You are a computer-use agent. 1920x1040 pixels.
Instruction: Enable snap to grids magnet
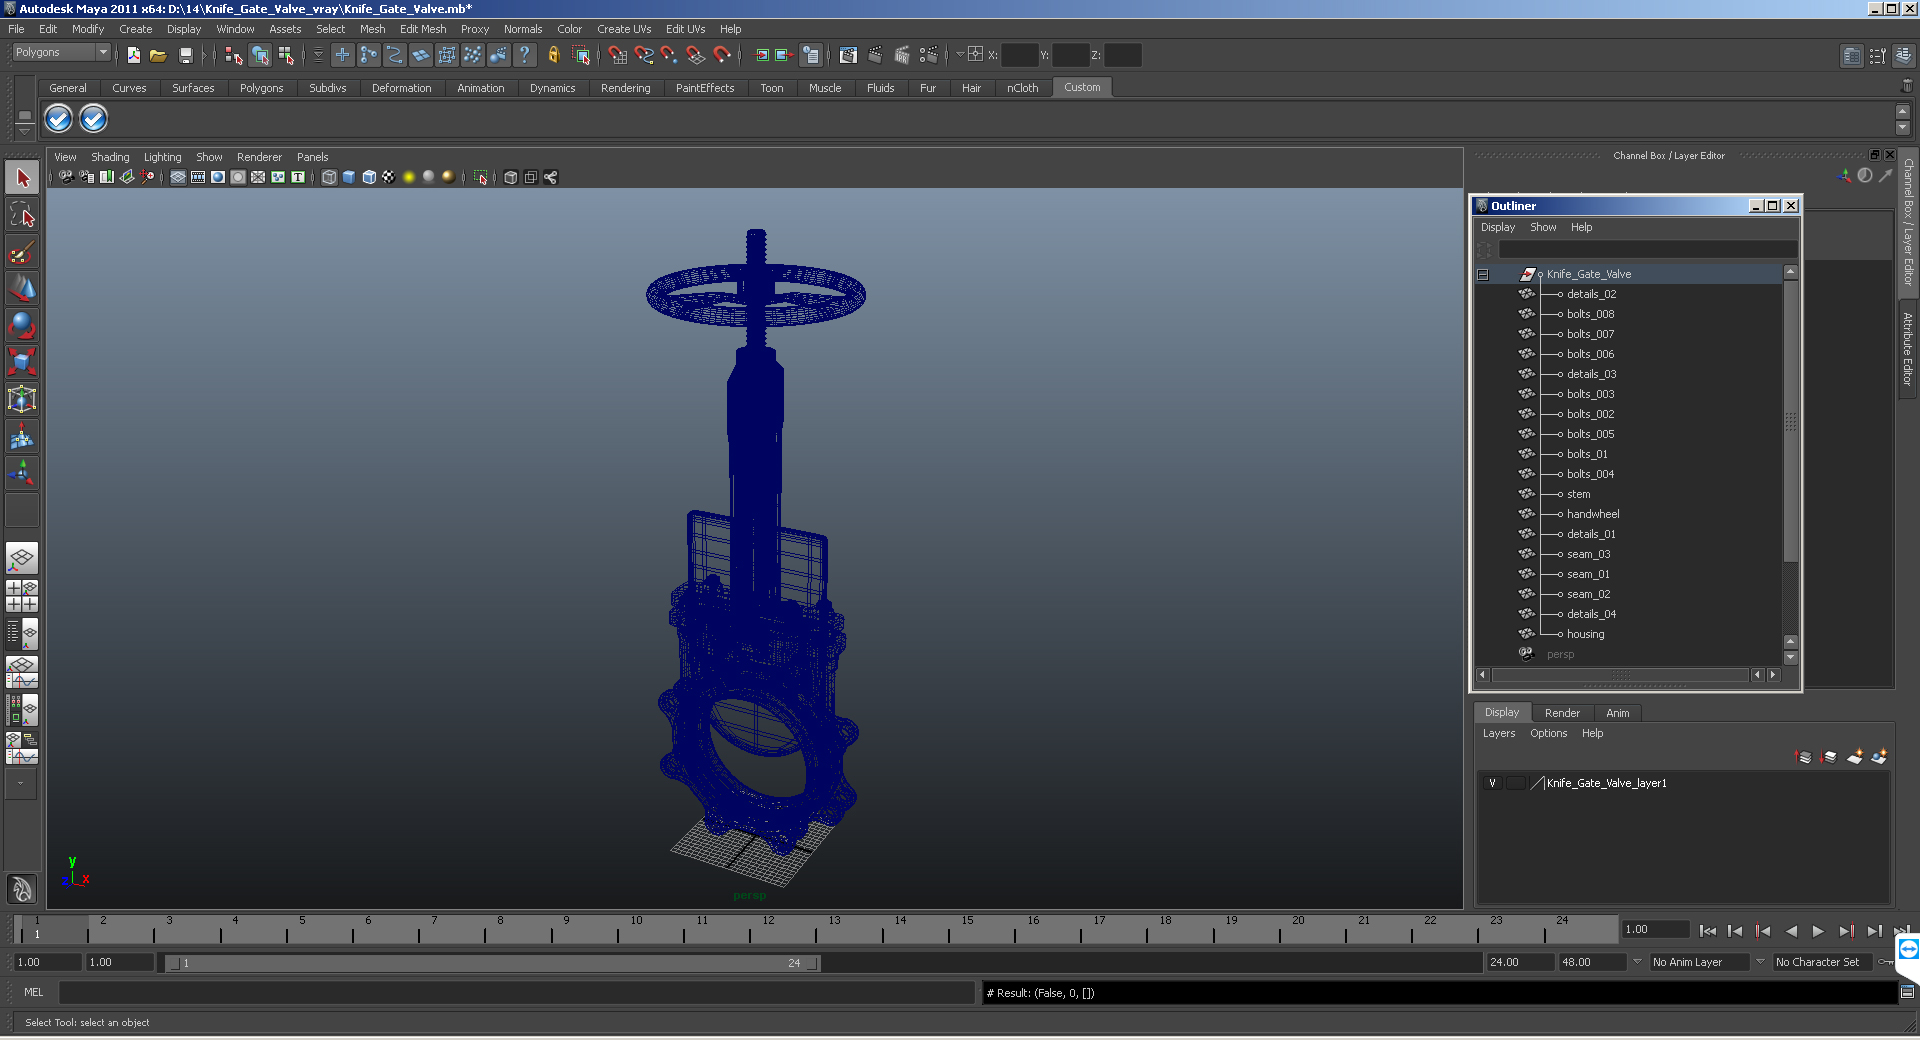pos(617,55)
